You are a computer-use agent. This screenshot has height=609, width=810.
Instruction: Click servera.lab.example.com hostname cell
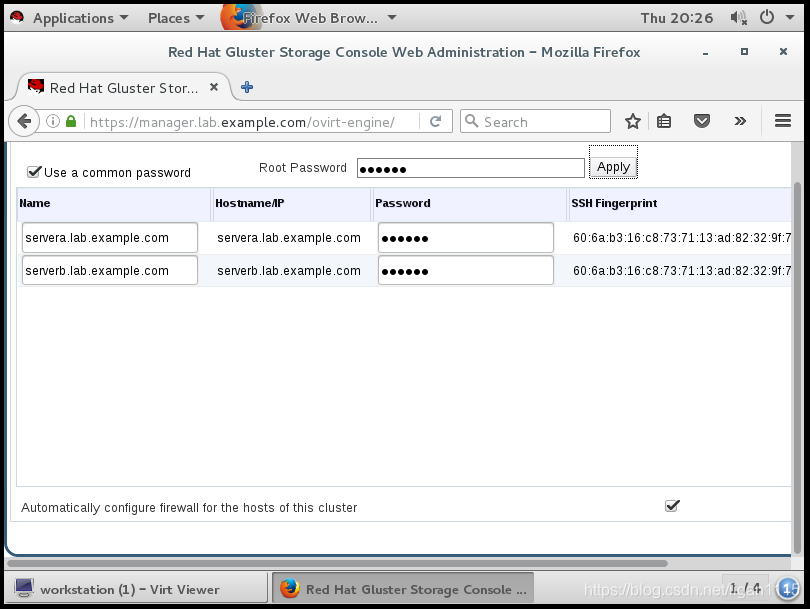click(x=289, y=238)
